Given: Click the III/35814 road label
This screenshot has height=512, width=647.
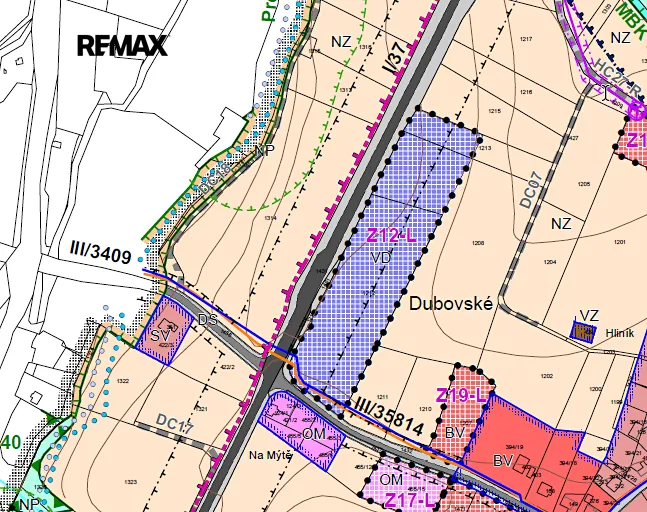Looking at the screenshot, I should tap(389, 416).
